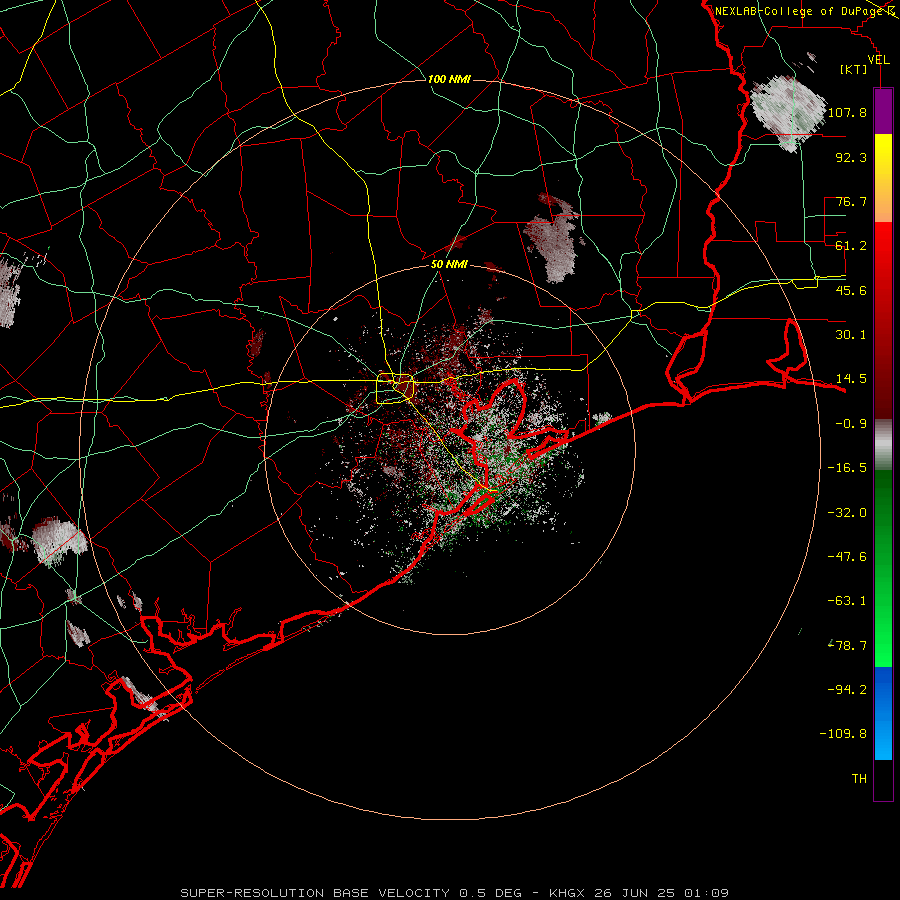Click the 100 NMI range ring label
The width and height of the screenshot is (900, 900).
449,79
